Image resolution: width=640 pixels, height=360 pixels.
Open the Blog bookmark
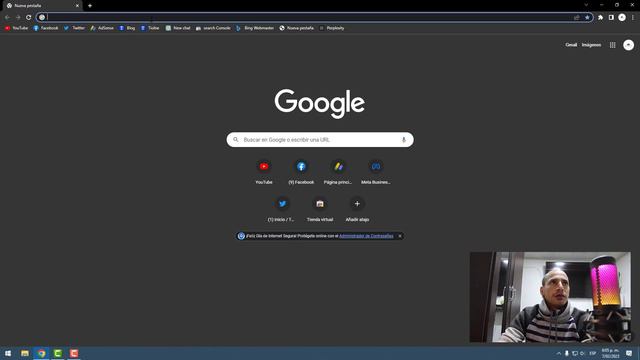pyautogui.click(x=127, y=28)
